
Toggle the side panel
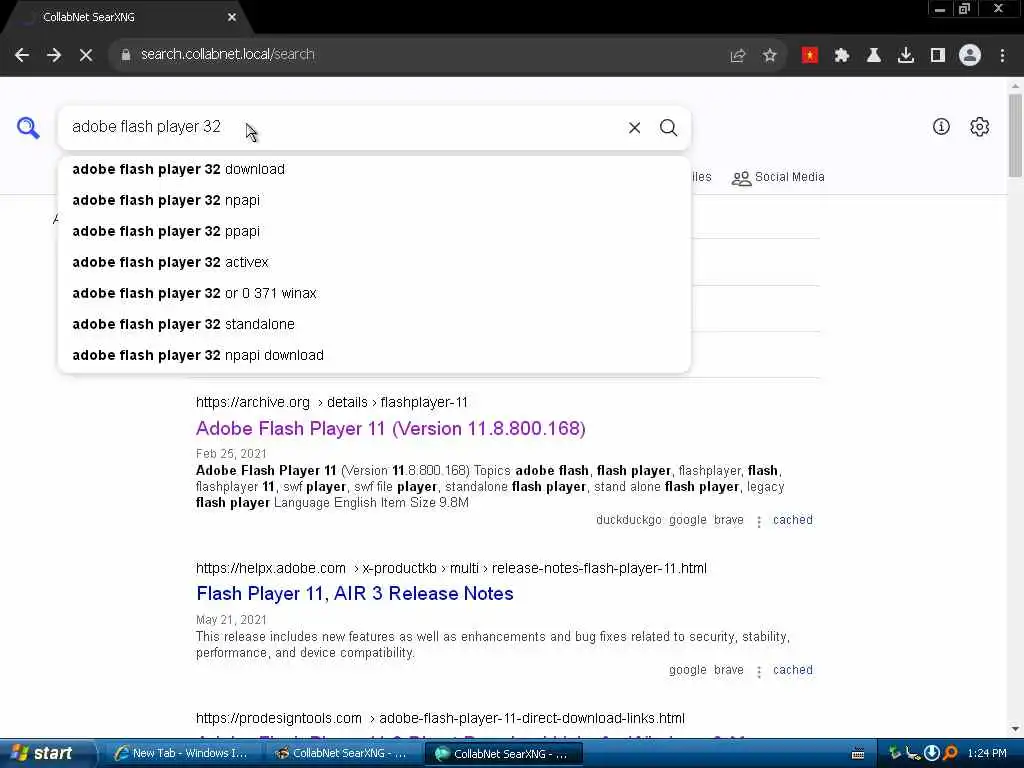[938, 56]
